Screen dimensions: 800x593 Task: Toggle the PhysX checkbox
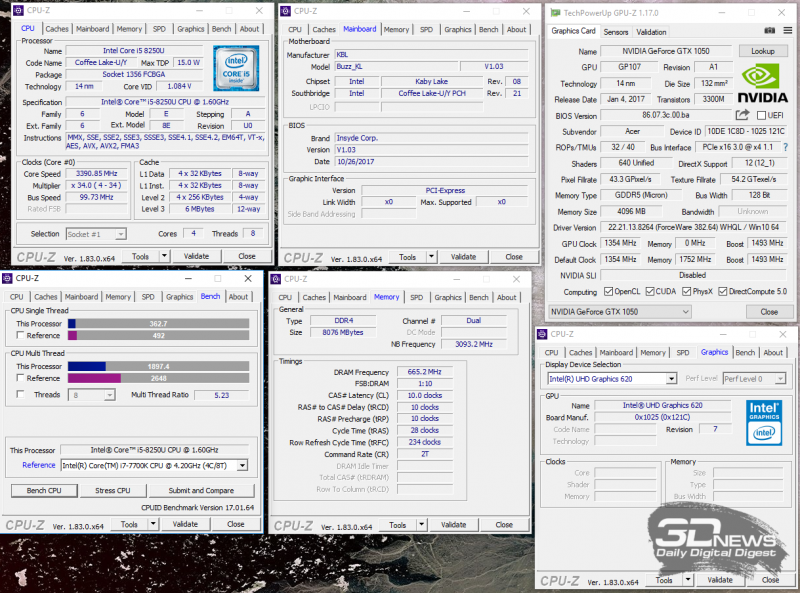(686, 291)
